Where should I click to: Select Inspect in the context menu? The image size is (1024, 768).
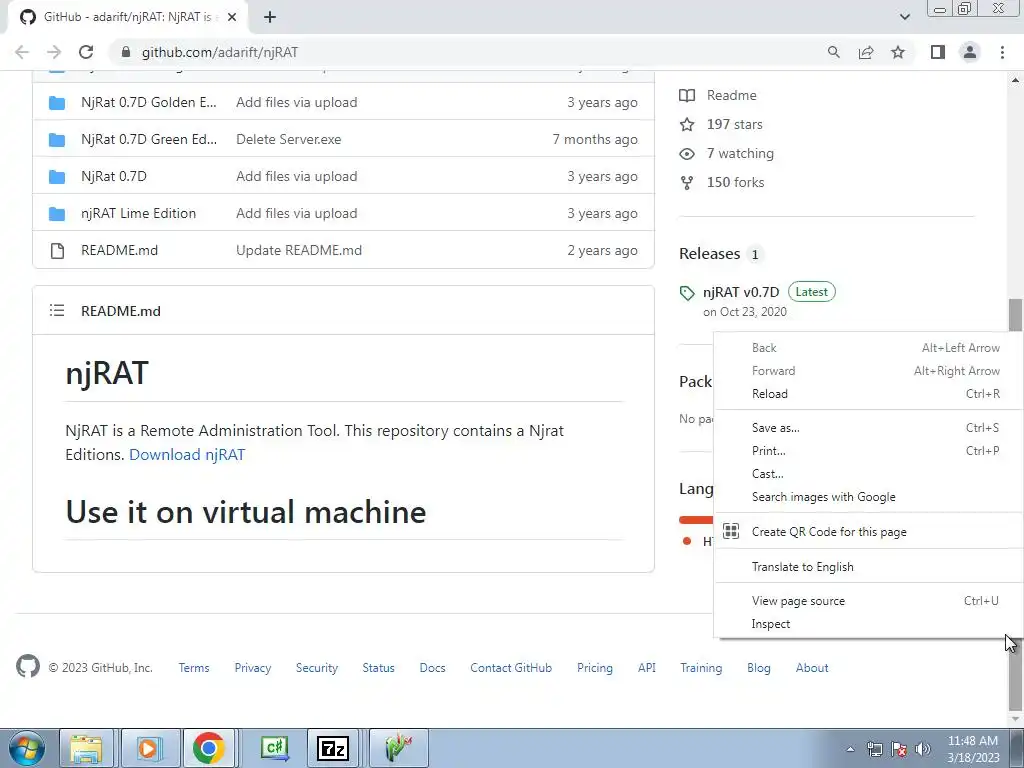(868, 624)
